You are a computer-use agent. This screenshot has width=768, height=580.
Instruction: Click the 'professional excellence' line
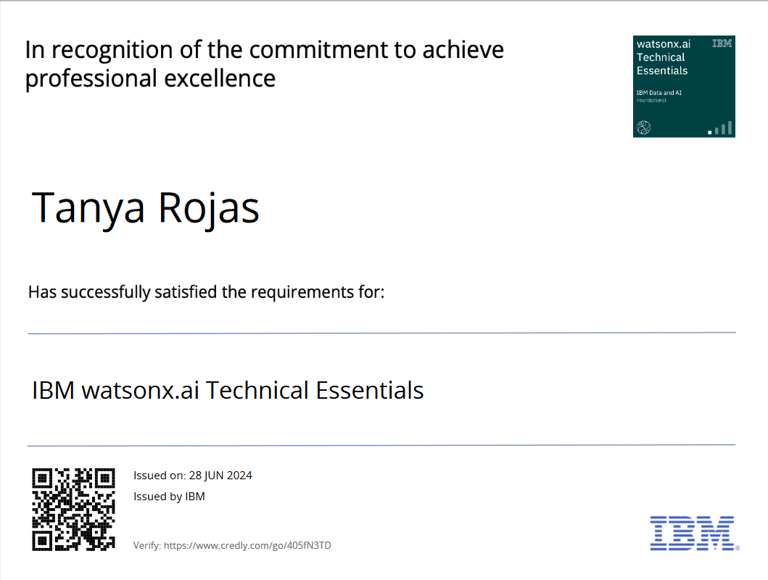click(x=150, y=79)
